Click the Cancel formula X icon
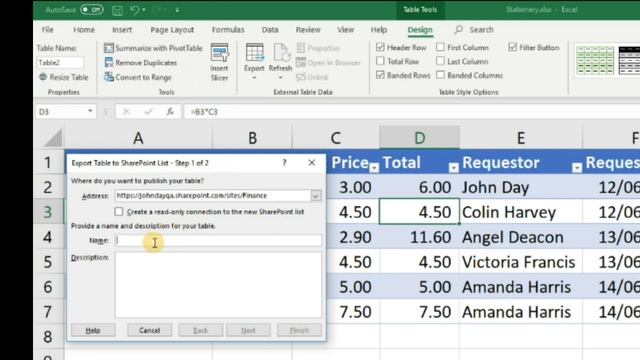Image resolution: width=640 pixels, height=360 pixels. click(126, 111)
